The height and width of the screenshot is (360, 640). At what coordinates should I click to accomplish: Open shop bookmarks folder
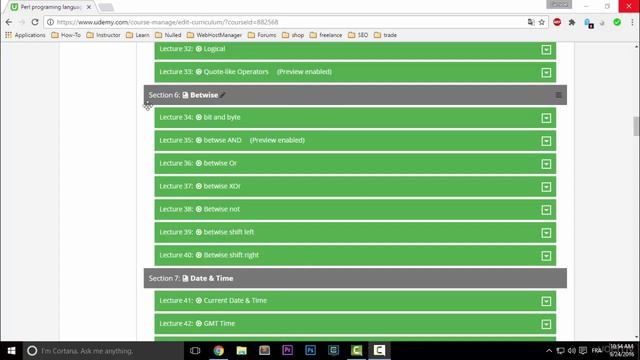(293, 35)
